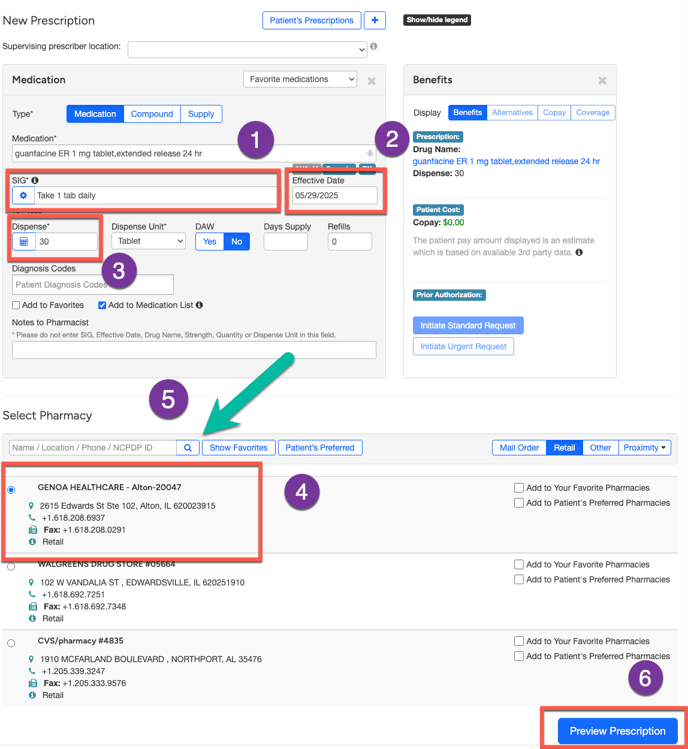The image size is (688, 749).
Task: Switch to the Compound type tab
Action: click(x=152, y=114)
